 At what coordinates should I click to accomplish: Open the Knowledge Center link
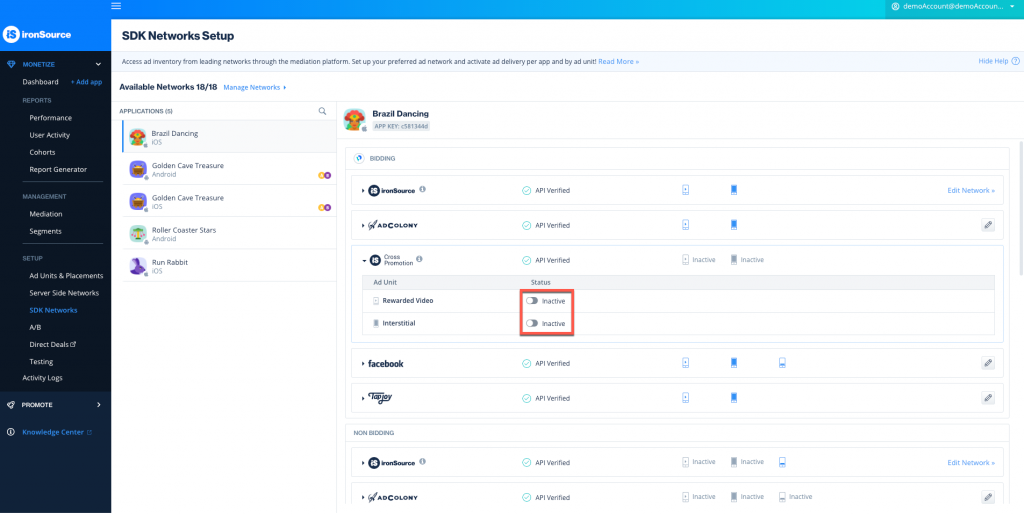coord(57,432)
